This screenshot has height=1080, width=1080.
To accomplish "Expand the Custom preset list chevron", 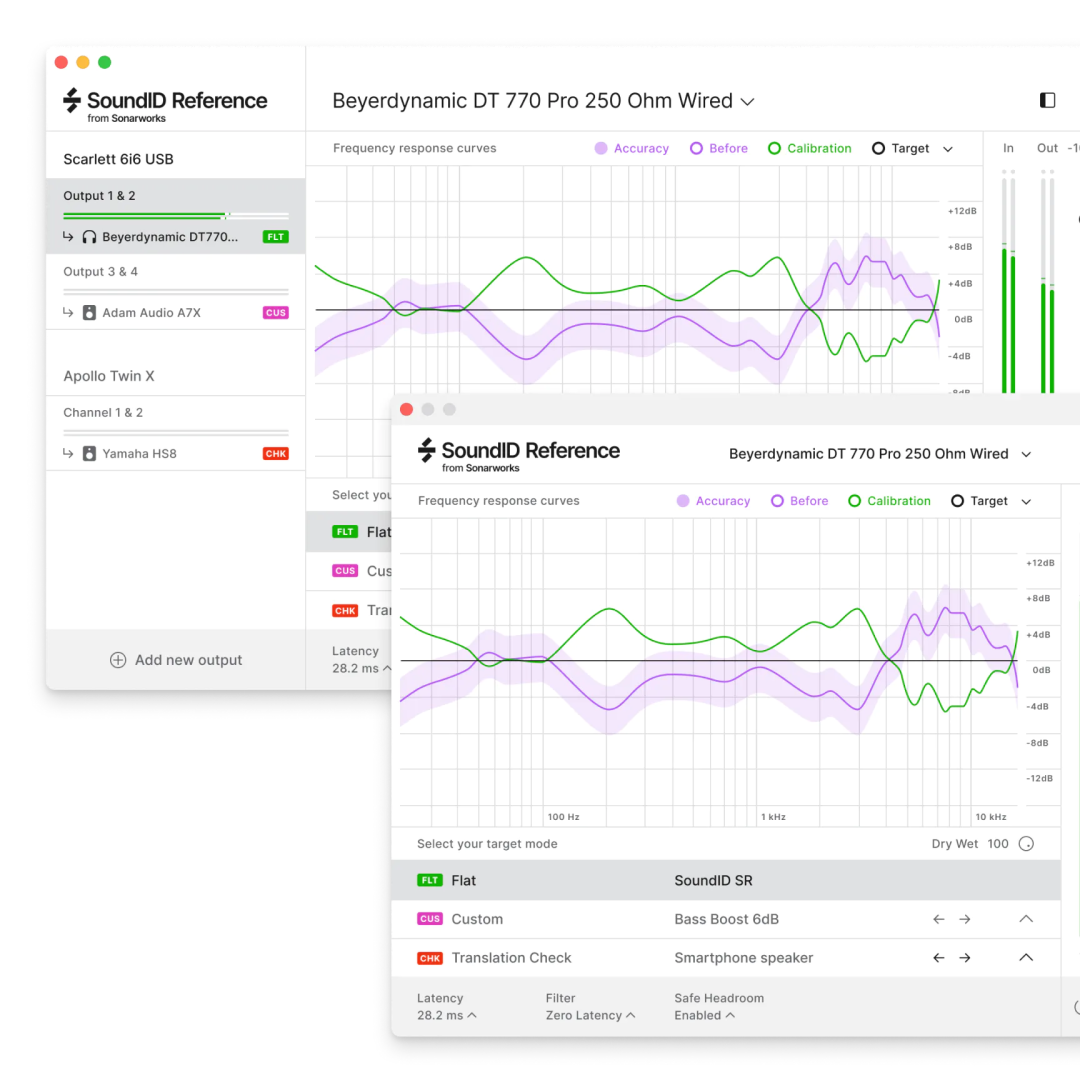I will pos(1025,919).
